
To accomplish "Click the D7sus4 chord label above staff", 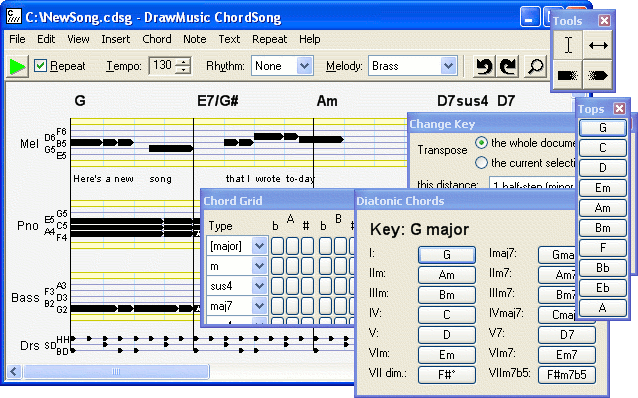I will click(x=462, y=100).
